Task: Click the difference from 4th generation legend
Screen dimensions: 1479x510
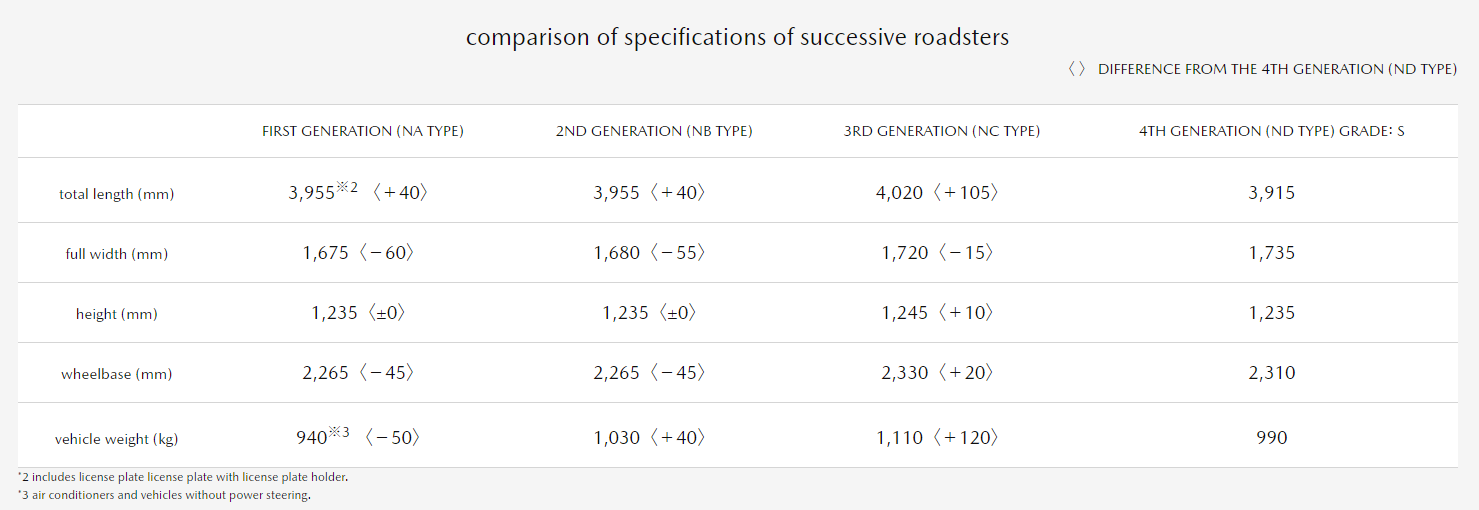Action: point(1261,69)
